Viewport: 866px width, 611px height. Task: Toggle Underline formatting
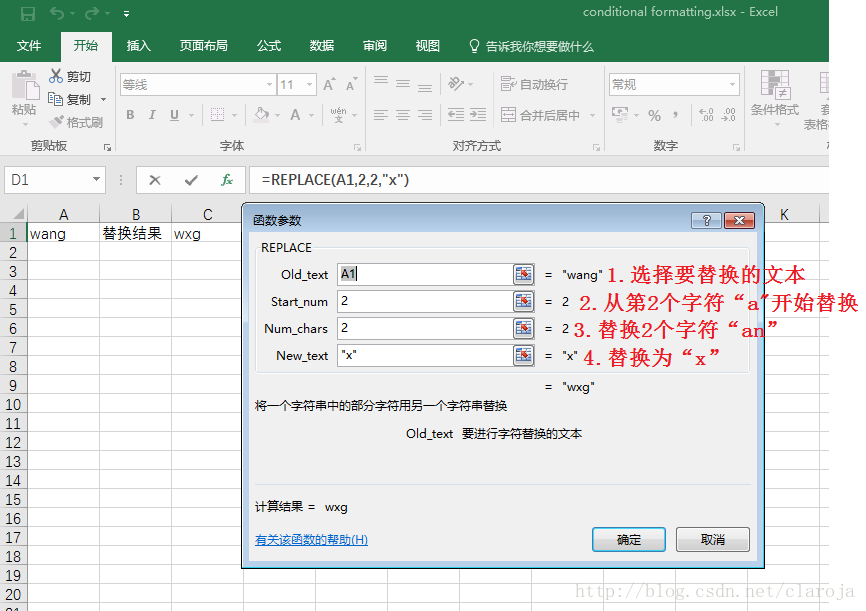[x=175, y=115]
